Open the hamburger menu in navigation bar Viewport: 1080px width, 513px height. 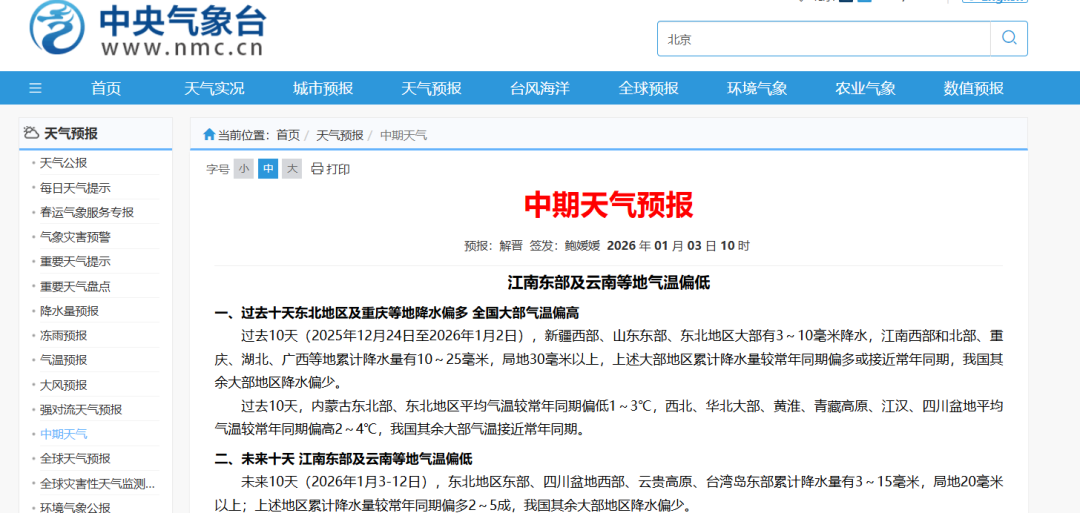tap(35, 88)
